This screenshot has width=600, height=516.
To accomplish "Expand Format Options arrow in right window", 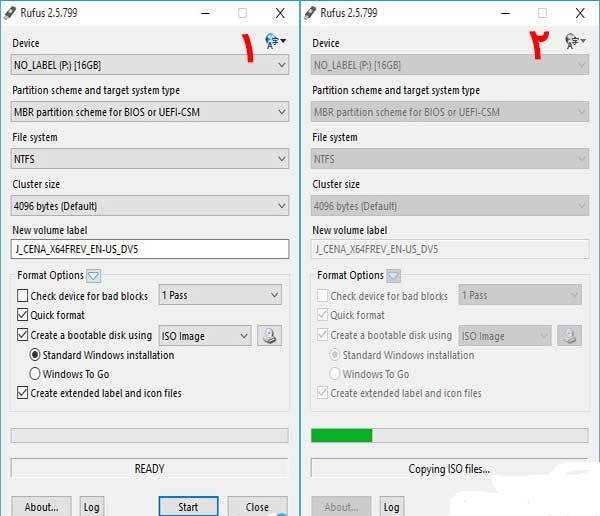I will coord(393,276).
